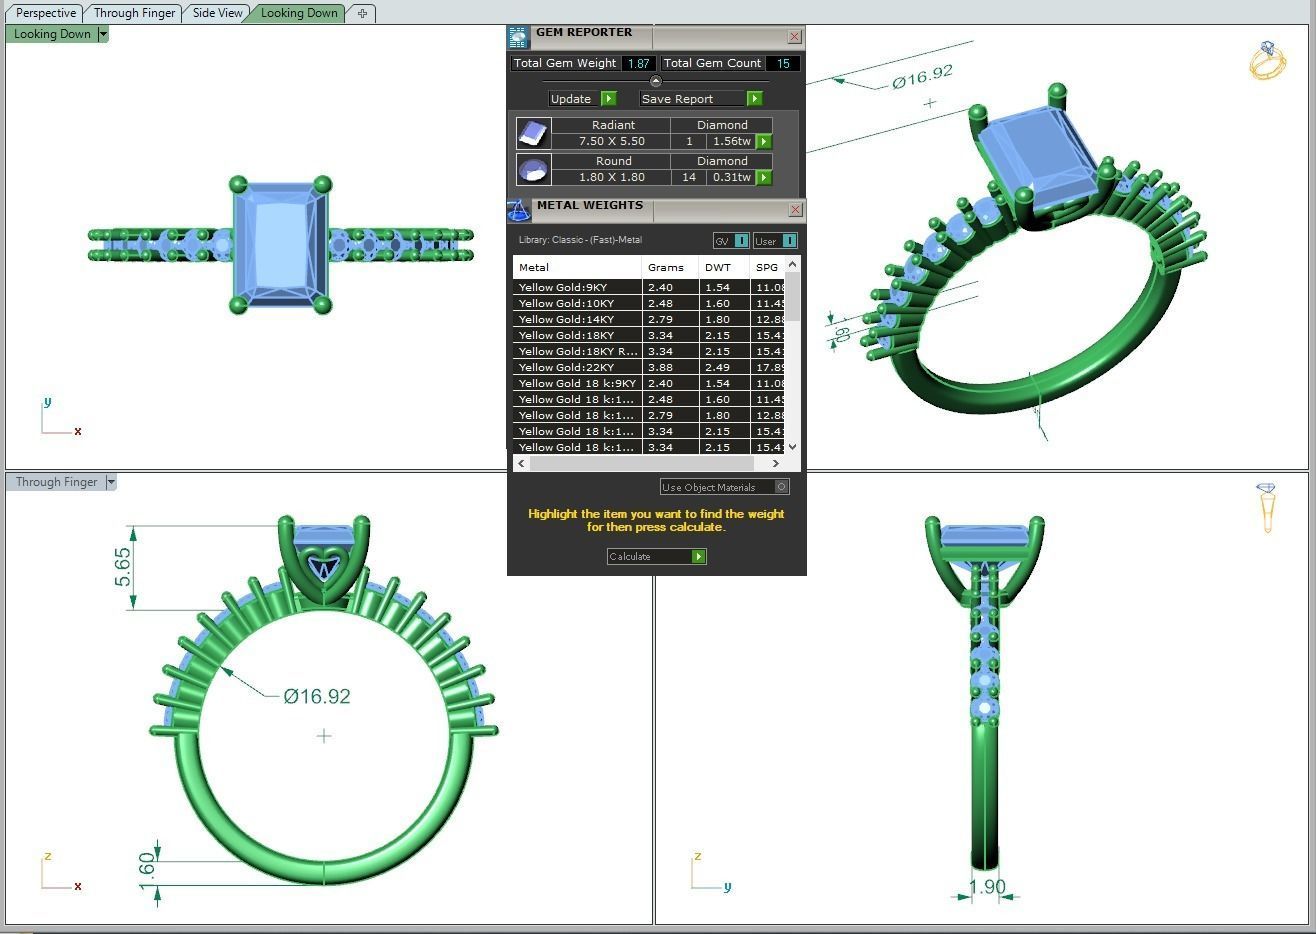Image resolution: width=1316 pixels, height=934 pixels.
Task: Click Total Gem Count value 15
Action: coord(783,63)
